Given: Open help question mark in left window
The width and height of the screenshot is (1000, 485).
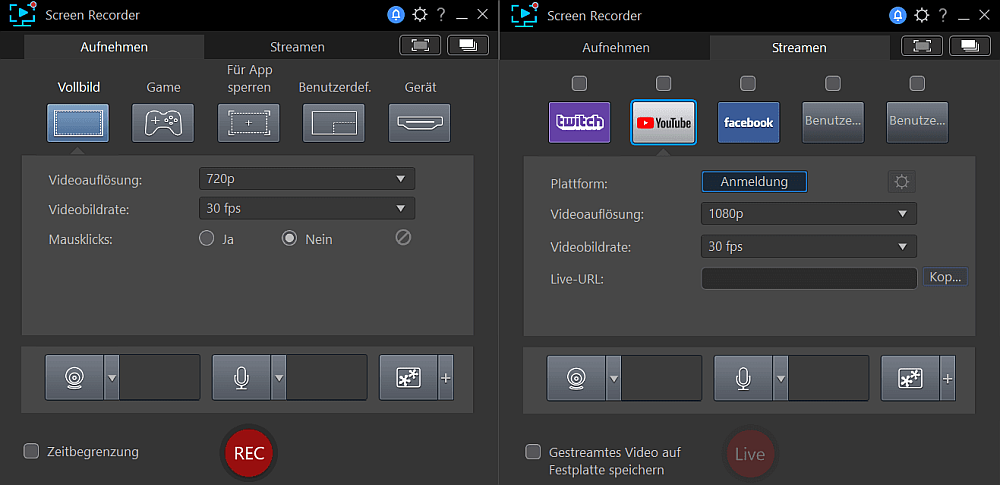Looking at the screenshot, I should [x=441, y=15].
